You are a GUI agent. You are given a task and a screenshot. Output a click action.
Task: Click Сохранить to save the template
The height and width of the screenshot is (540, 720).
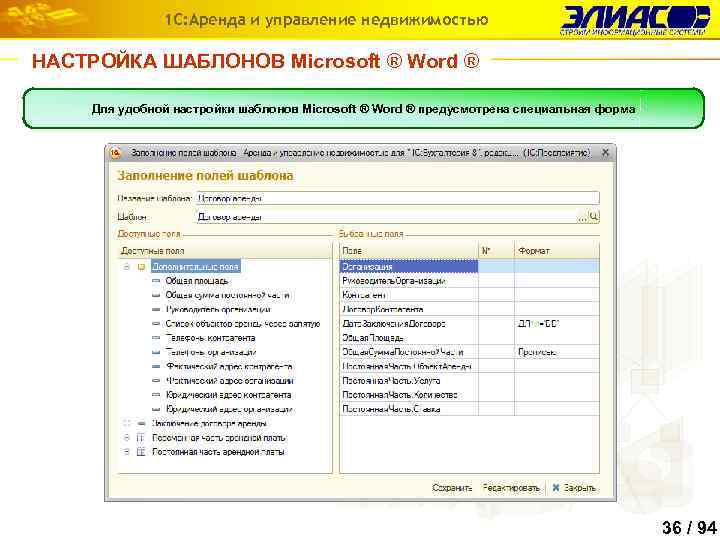(x=452, y=488)
